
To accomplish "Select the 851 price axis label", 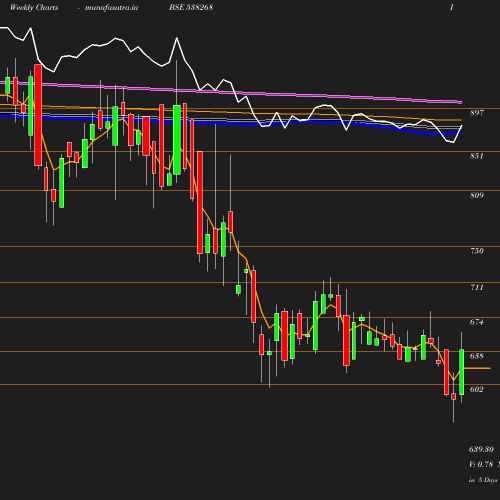I will point(477,156).
